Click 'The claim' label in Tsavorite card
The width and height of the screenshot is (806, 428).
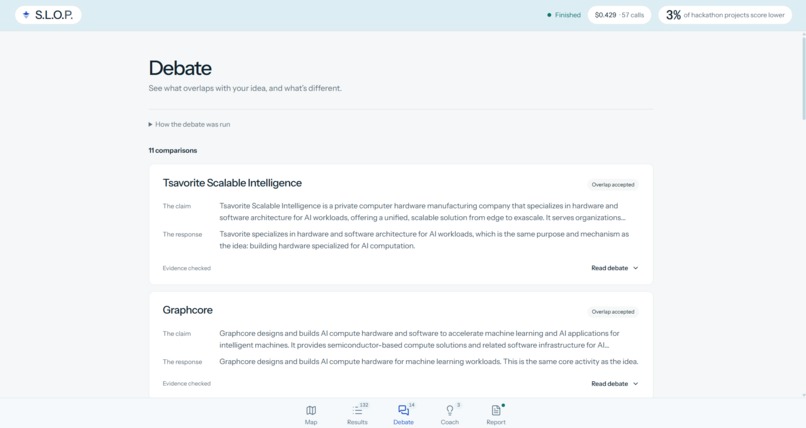[177, 206]
